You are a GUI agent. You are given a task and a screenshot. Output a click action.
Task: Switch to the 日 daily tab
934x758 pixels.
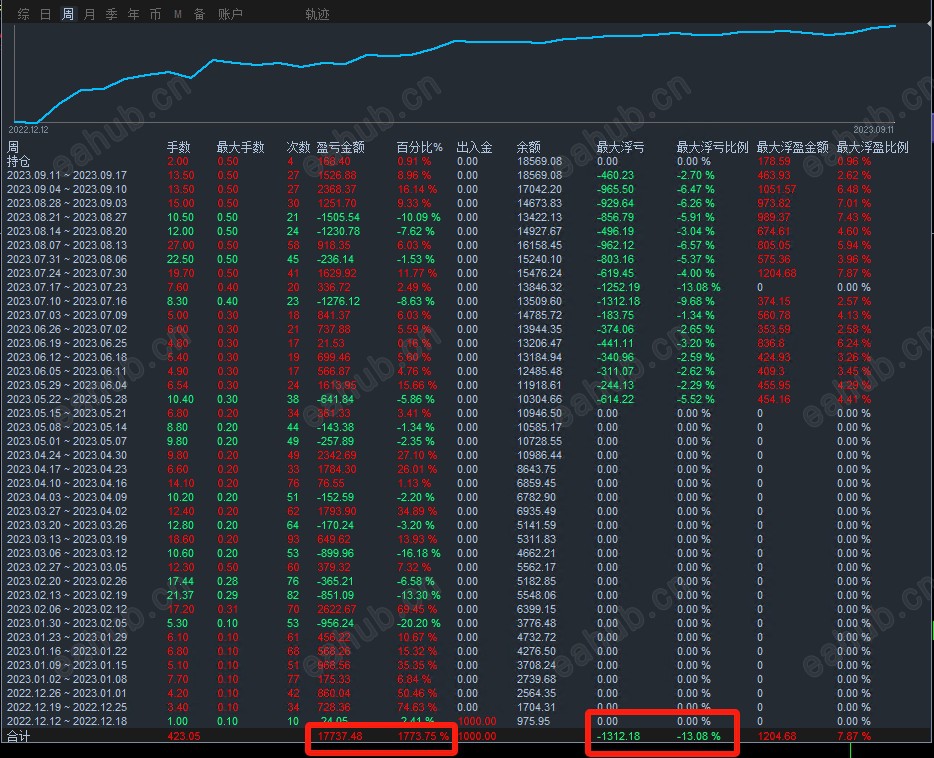pyautogui.click(x=45, y=14)
